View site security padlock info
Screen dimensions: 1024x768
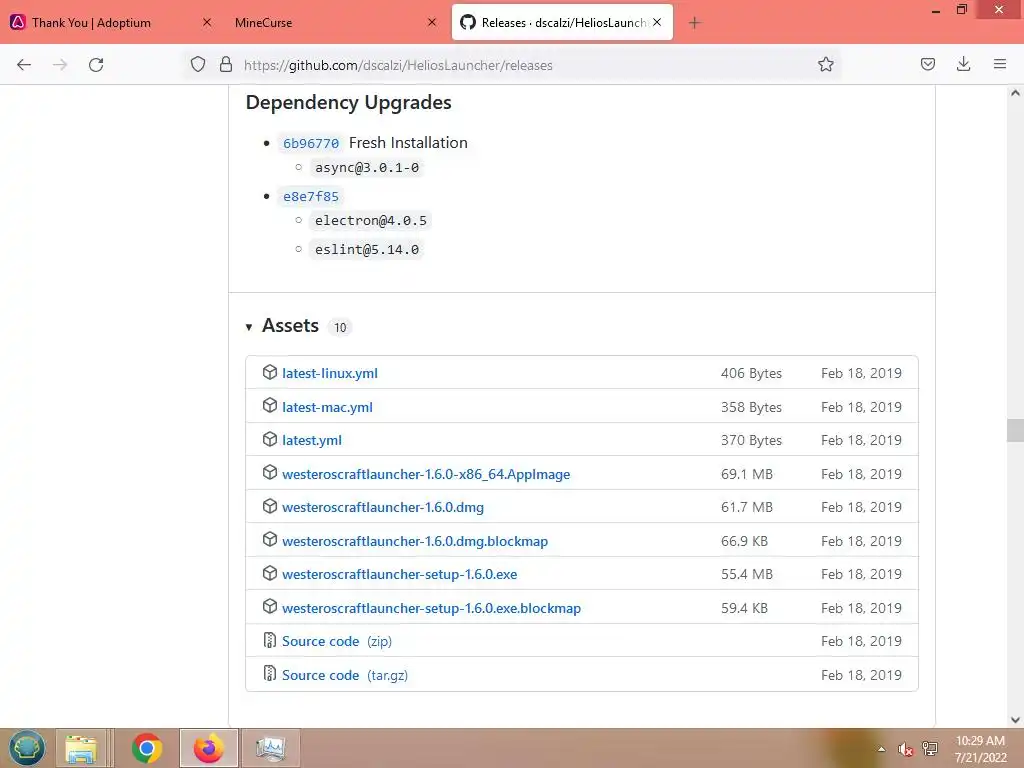(x=226, y=65)
